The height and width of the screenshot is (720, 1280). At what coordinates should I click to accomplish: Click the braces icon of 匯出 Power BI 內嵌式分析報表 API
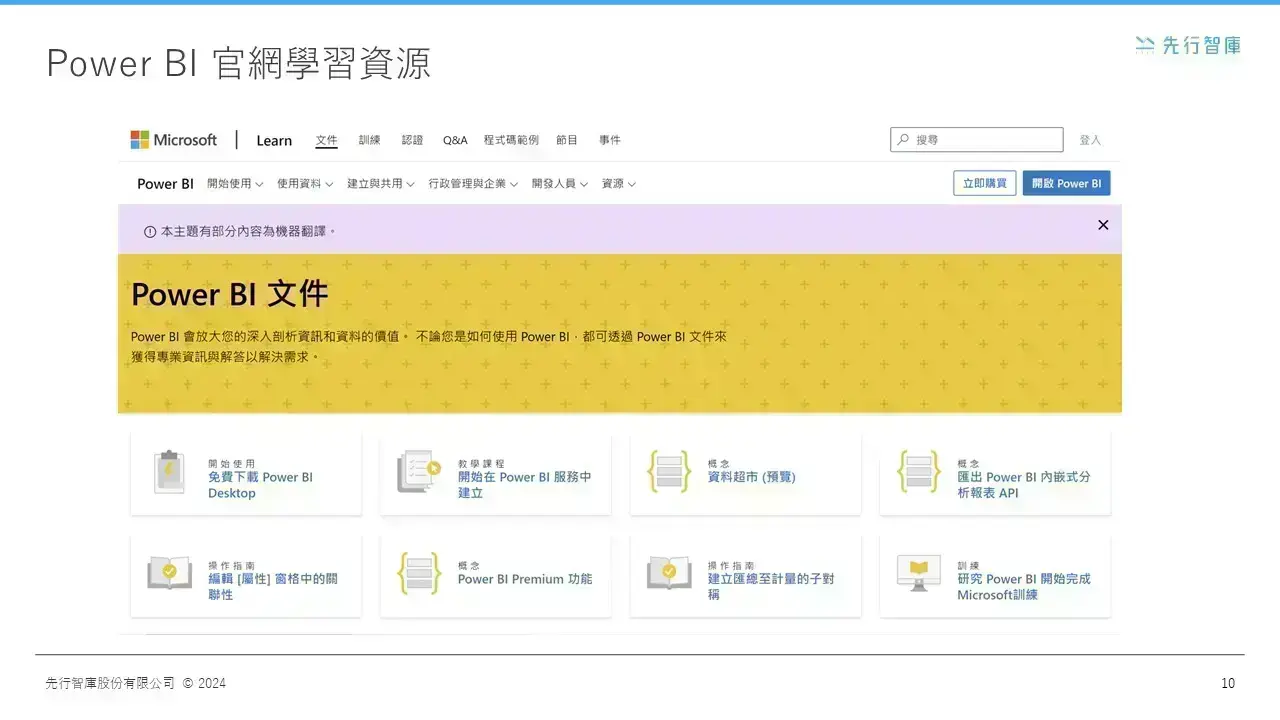[x=918, y=472]
